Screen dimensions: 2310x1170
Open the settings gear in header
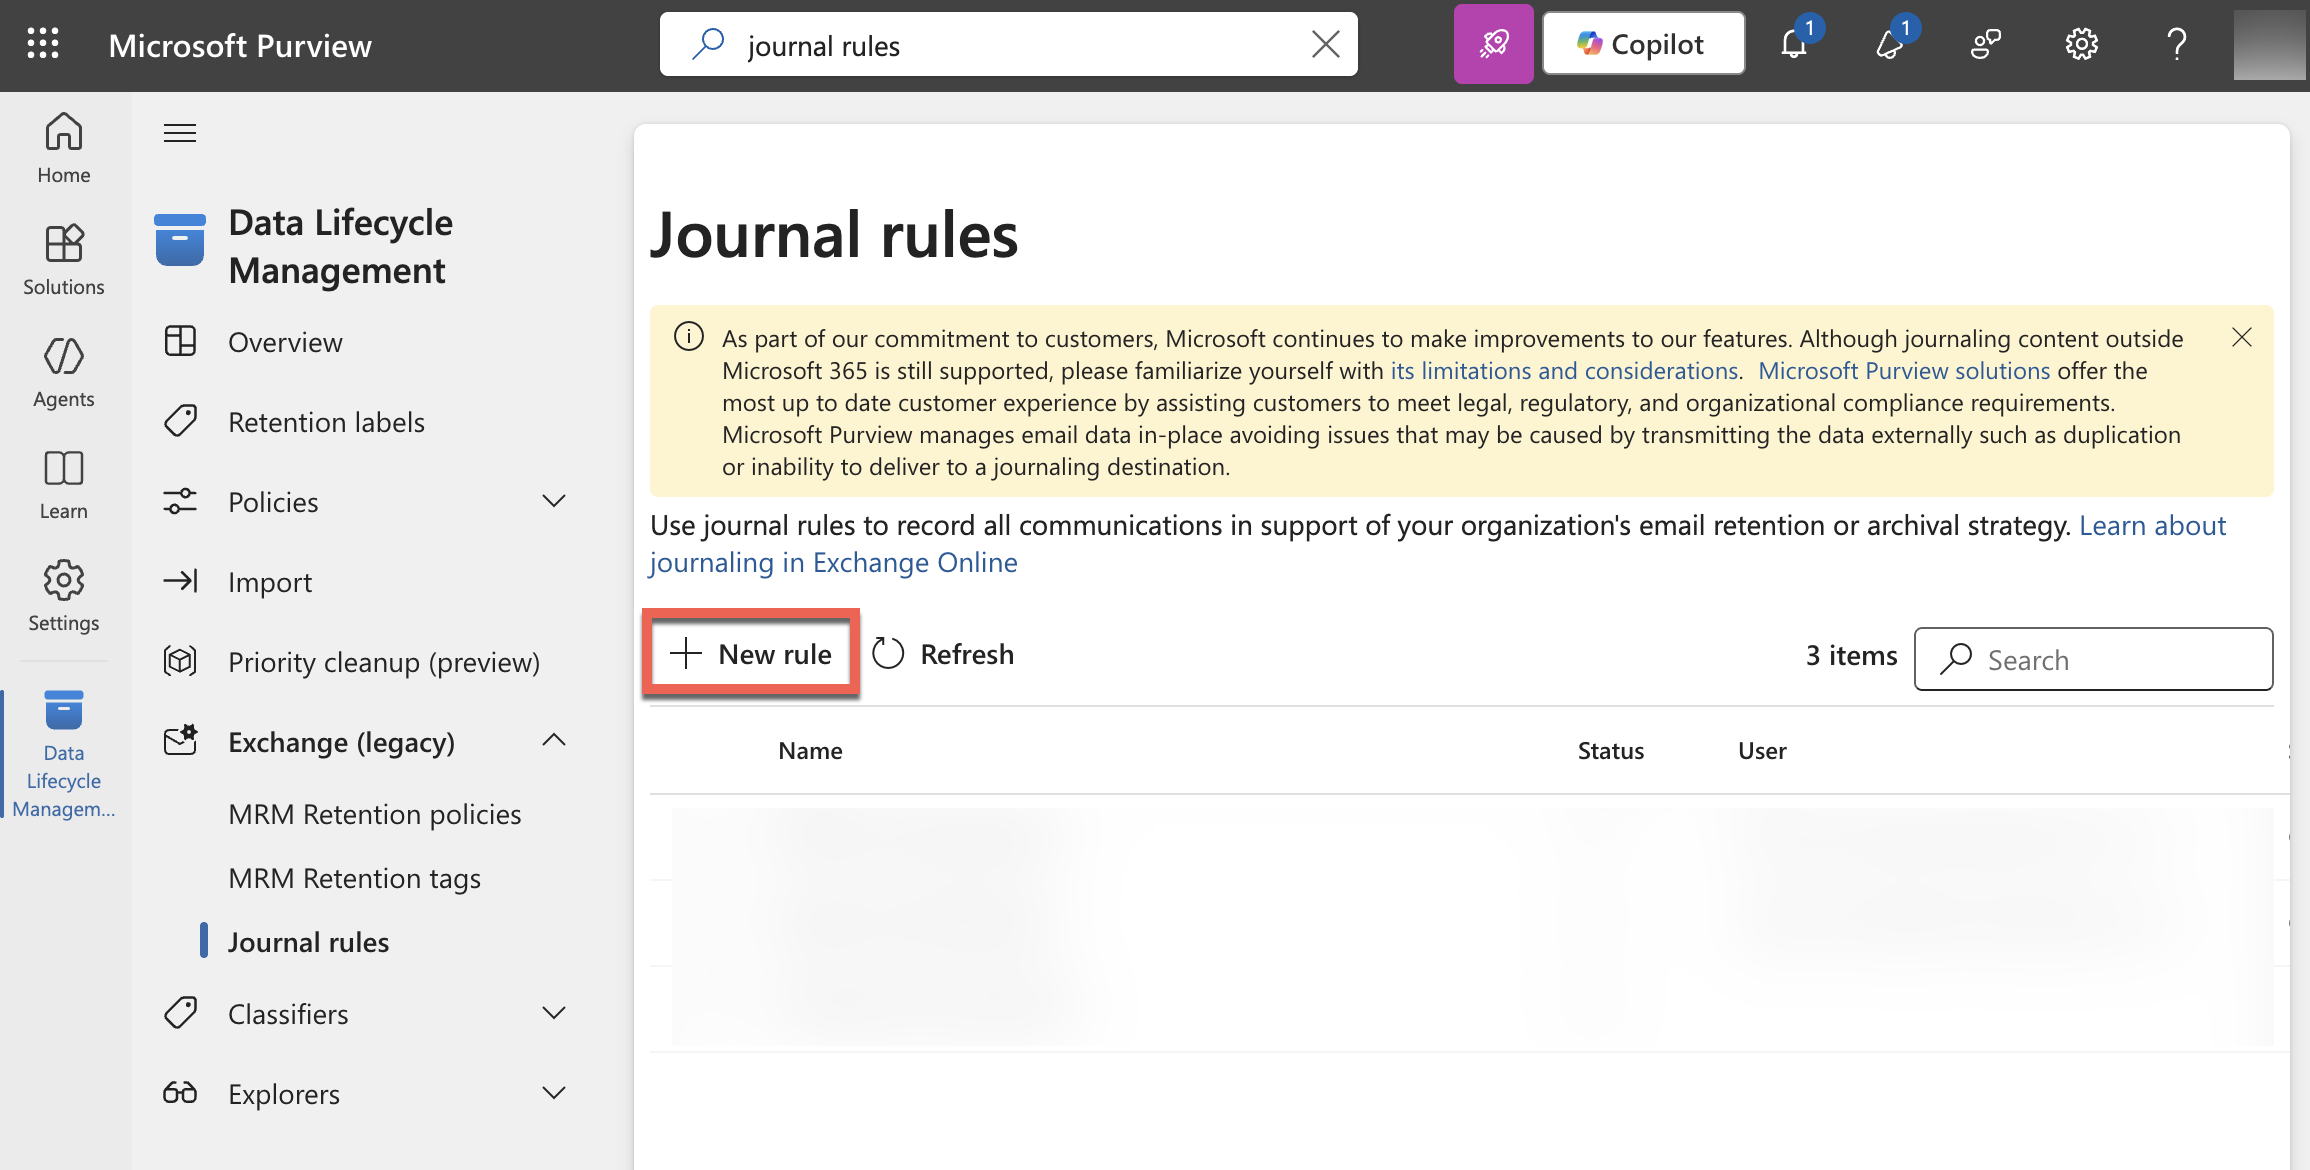[x=2082, y=44]
